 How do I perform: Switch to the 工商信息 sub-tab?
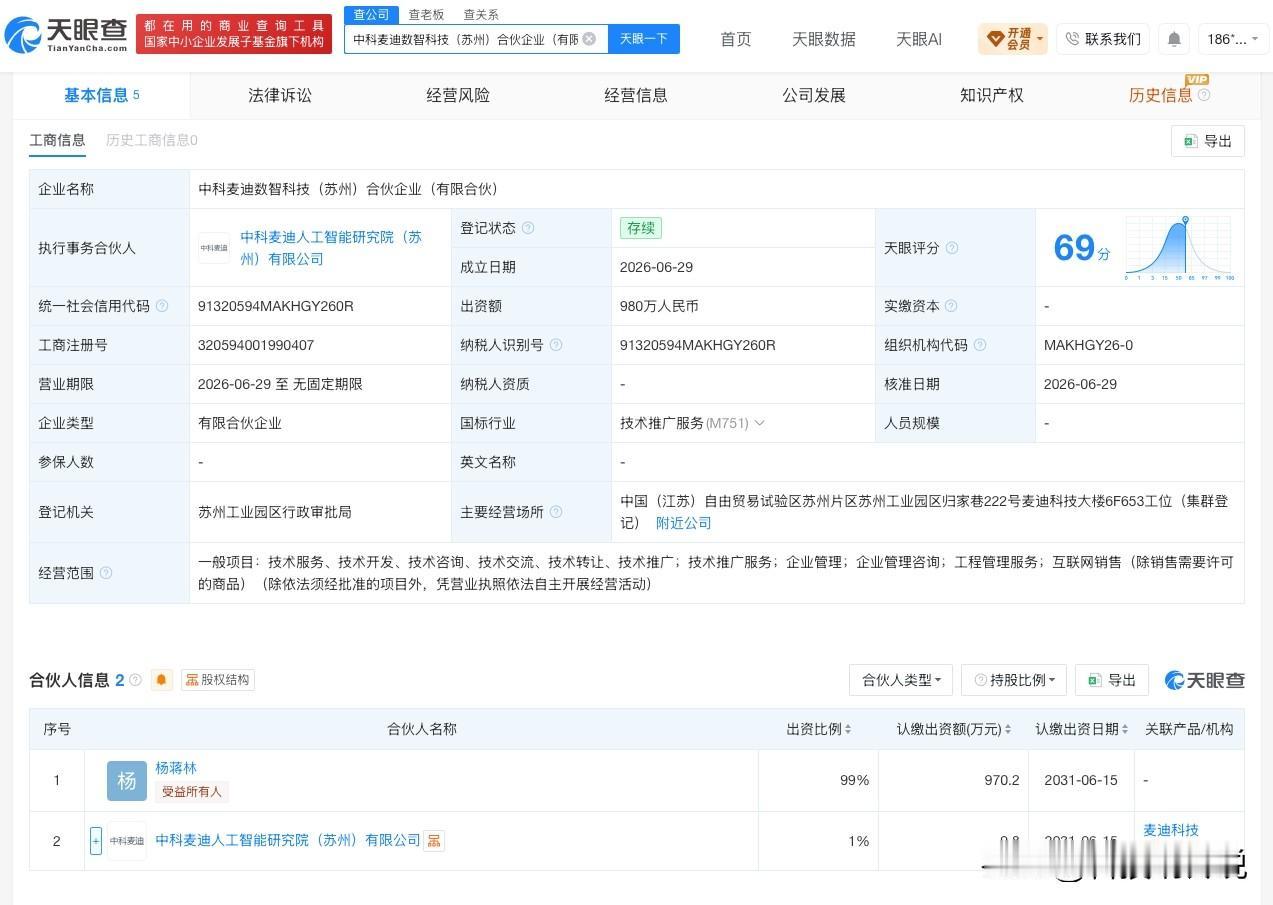point(58,140)
